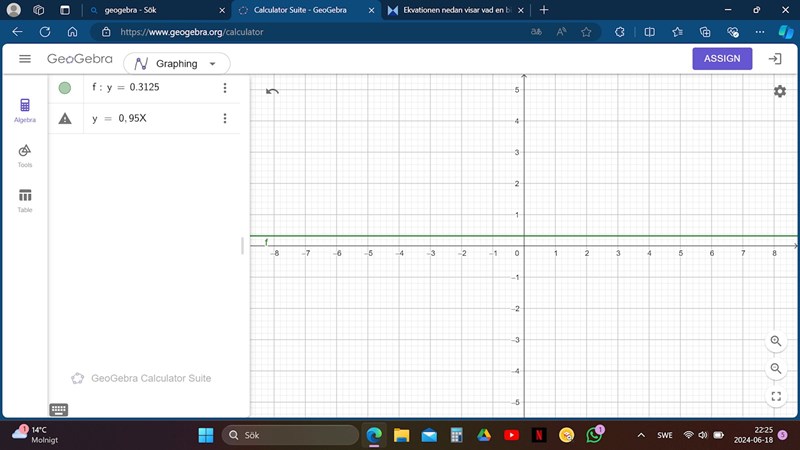
Task: Enter fullscreen graph mode
Action: pos(776,397)
